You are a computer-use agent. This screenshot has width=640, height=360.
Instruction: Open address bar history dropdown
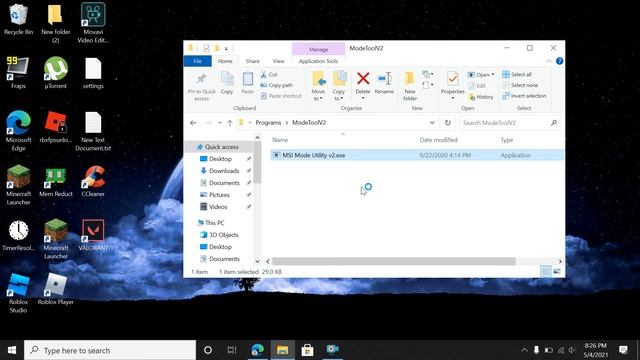(432, 122)
